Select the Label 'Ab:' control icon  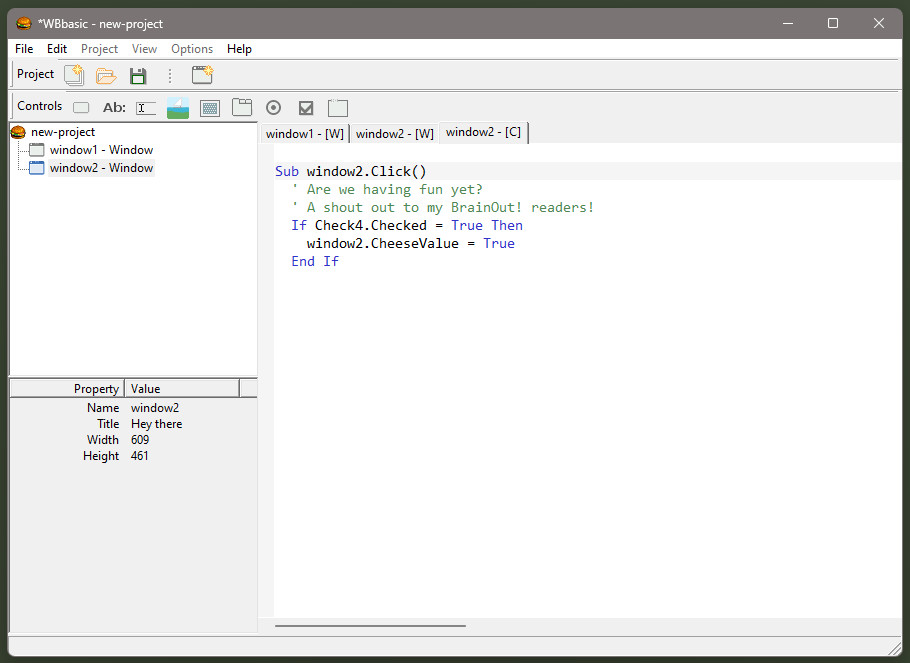114,107
